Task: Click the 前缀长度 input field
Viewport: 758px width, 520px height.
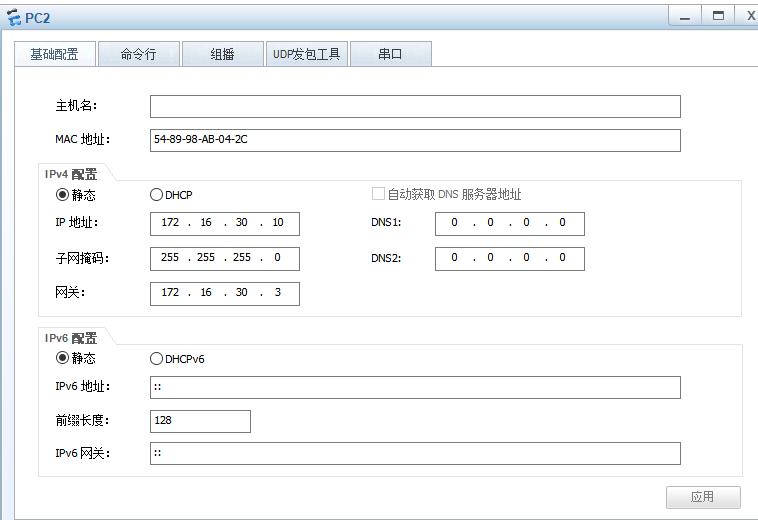Action: (x=200, y=421)
